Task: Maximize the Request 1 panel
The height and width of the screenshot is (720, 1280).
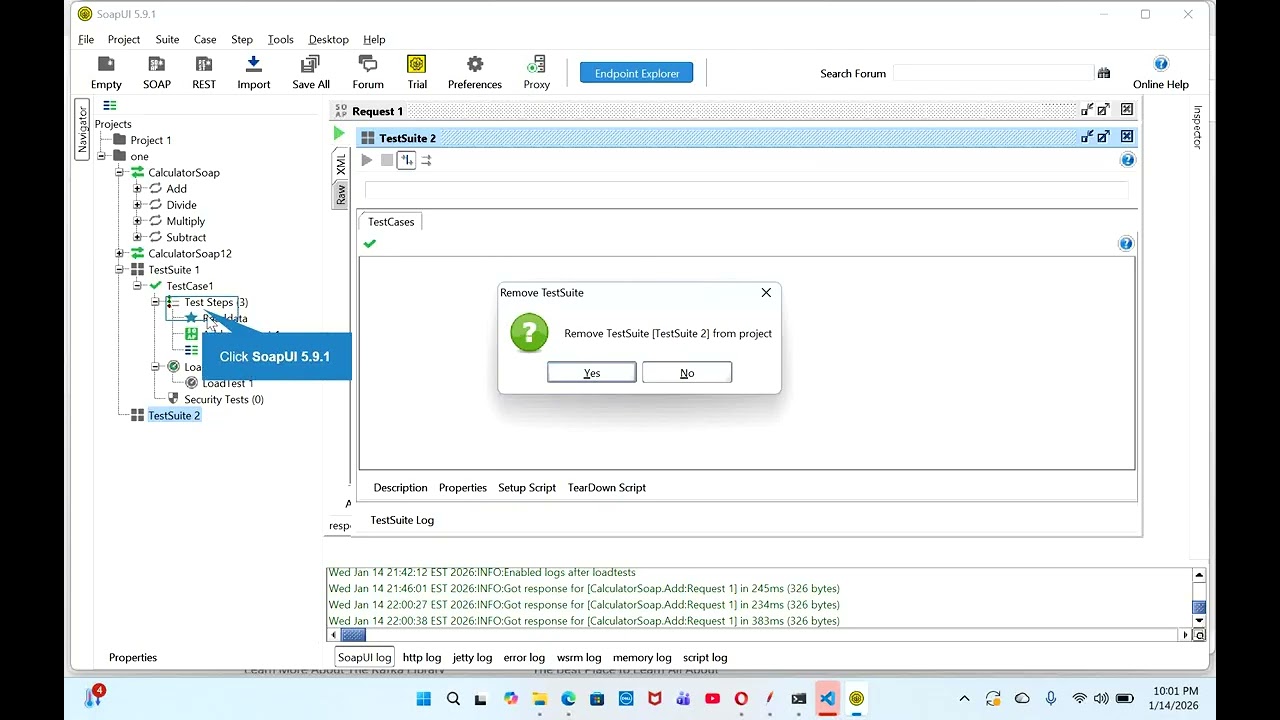Action: point(1104,110)
